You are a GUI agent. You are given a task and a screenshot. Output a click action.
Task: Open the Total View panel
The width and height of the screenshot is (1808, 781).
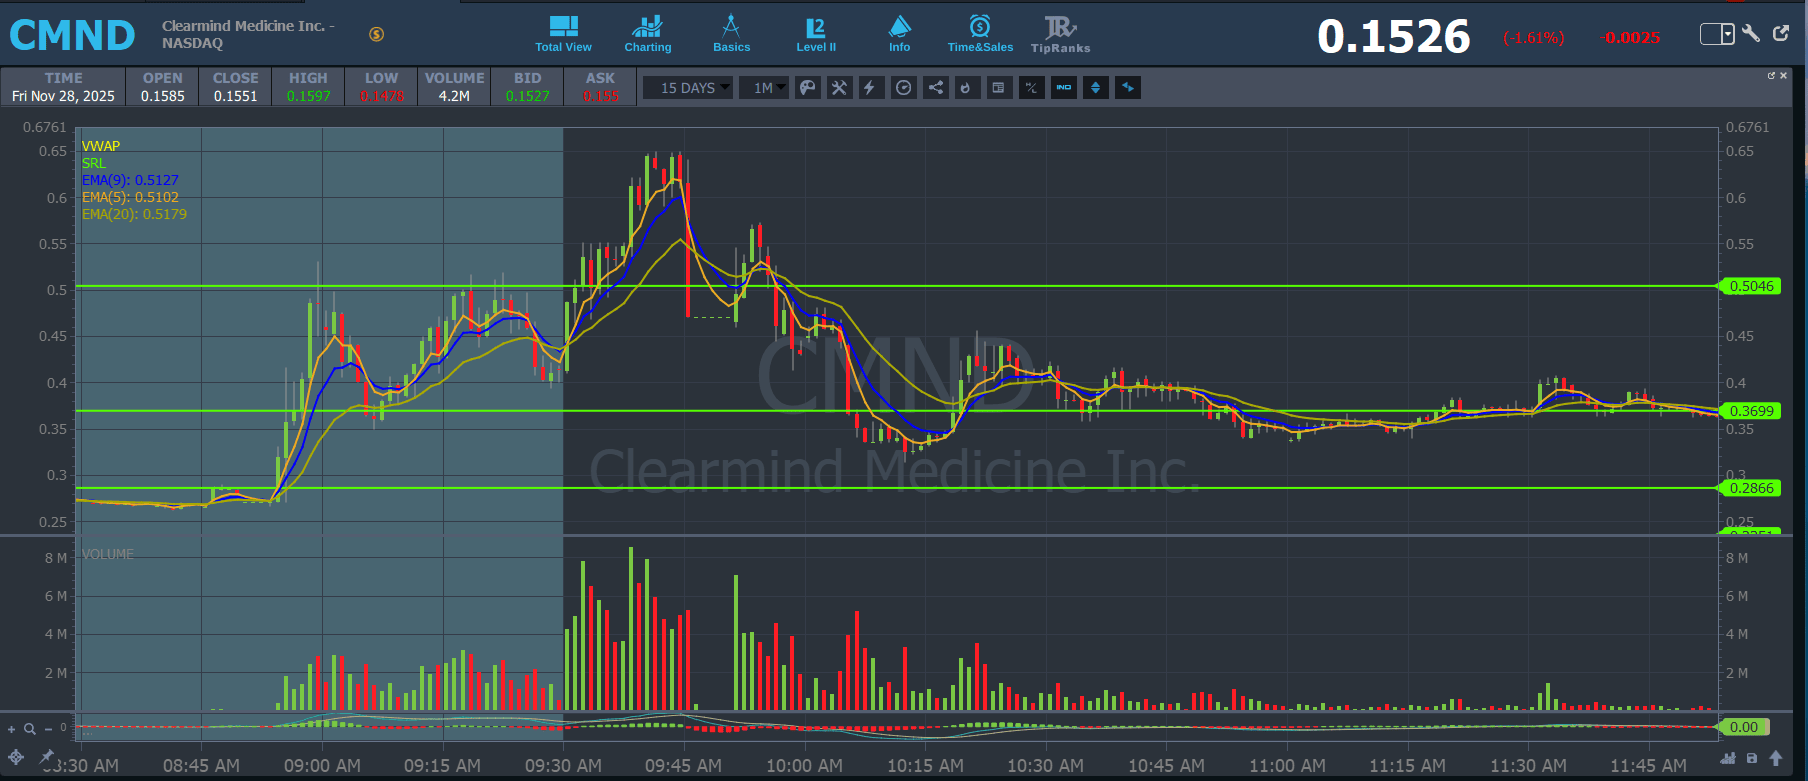[x=563, y=34]
